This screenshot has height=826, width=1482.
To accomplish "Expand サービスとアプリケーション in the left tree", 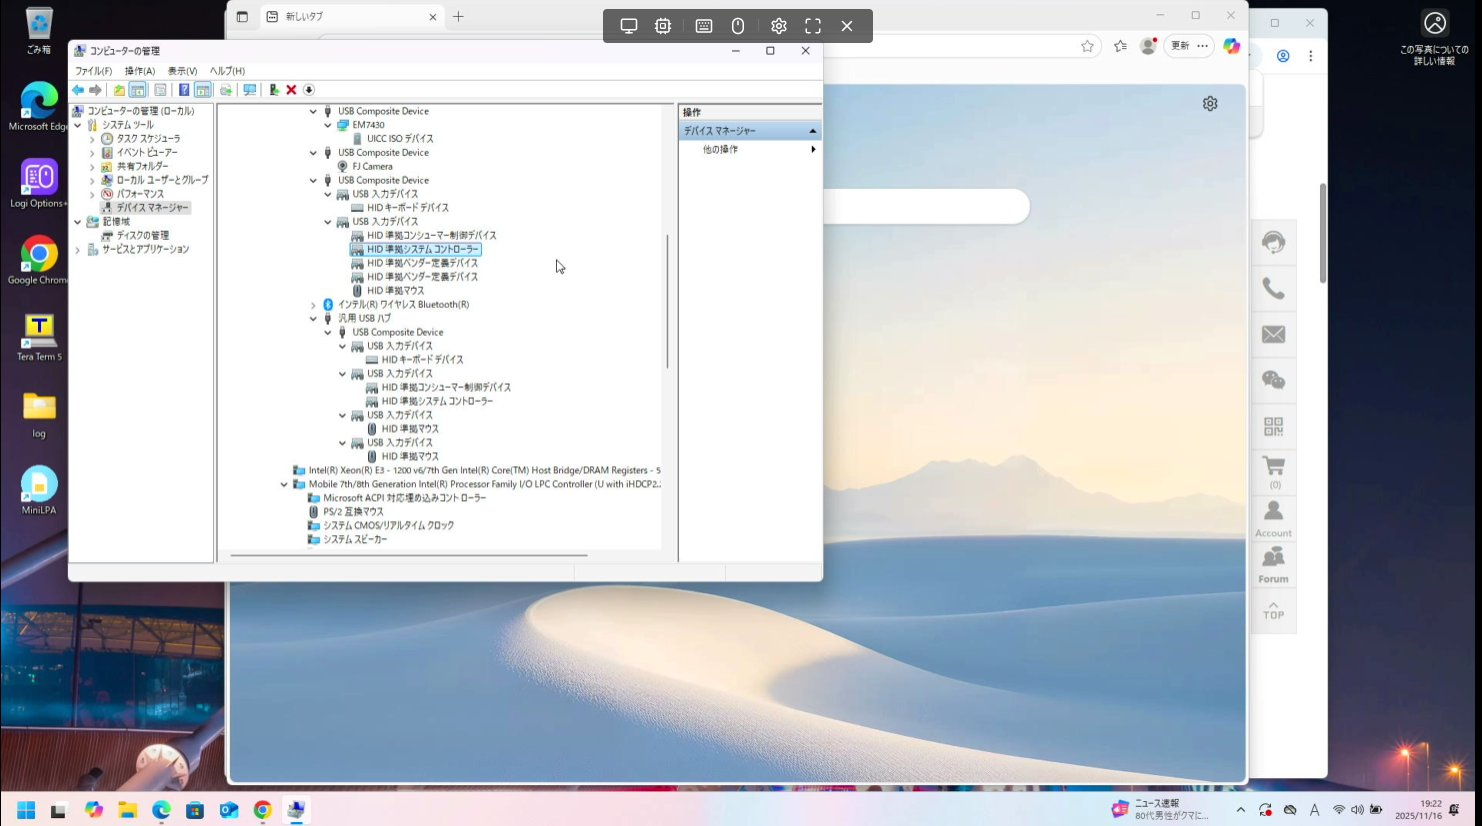I will (78, 250).
